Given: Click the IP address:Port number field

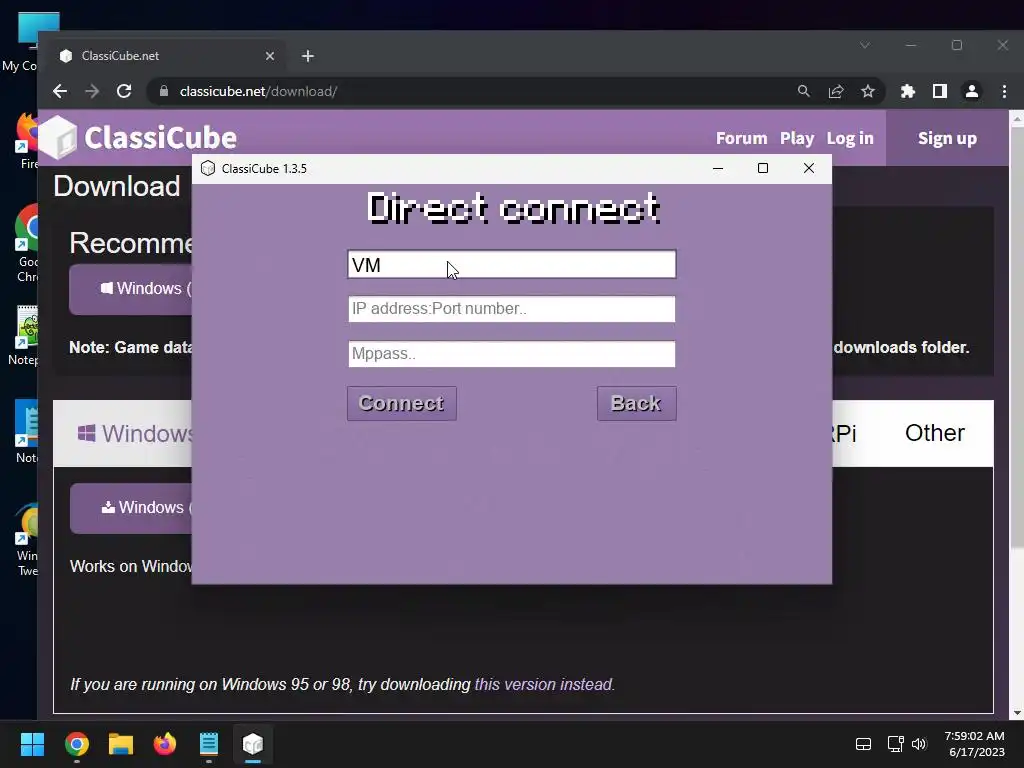Looking at the screenshot, I should (x=511, y=309).
